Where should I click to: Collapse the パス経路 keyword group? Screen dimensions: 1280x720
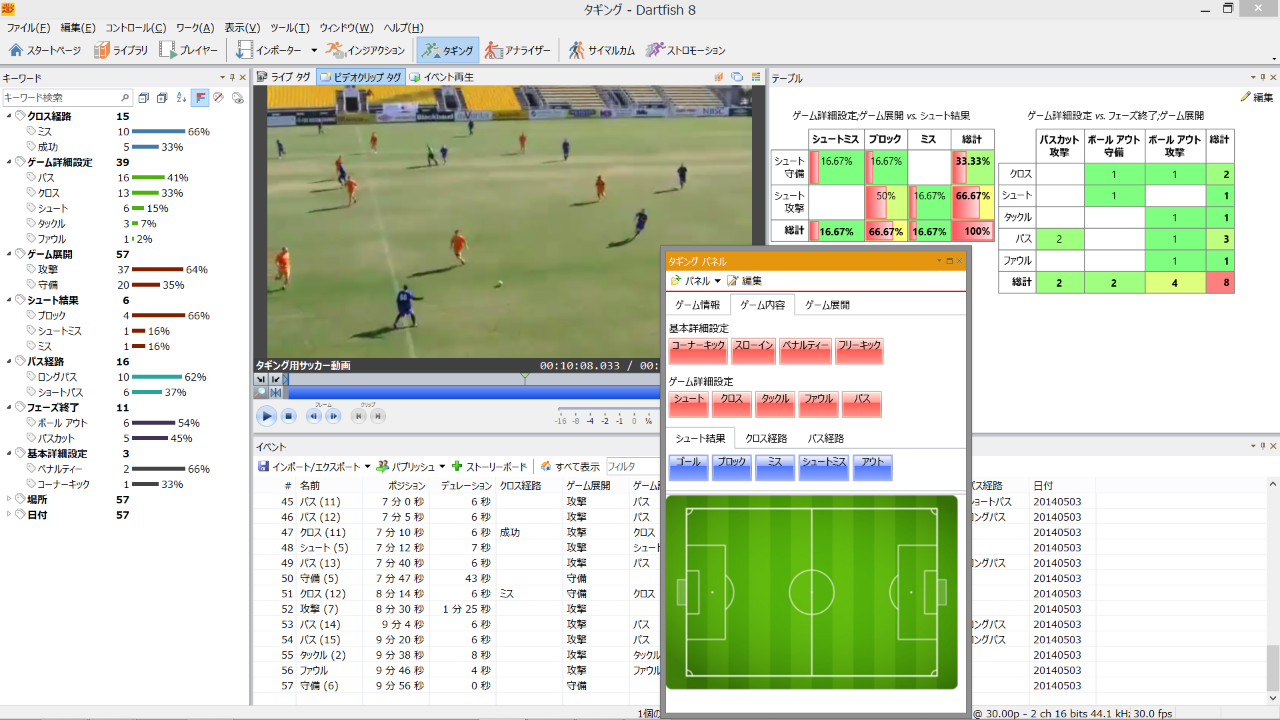click(x=9, y=361)
